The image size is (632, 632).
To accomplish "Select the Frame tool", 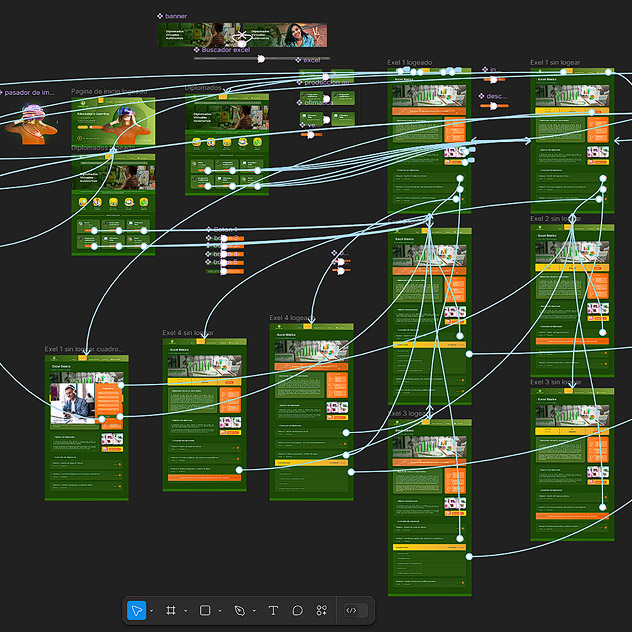I will coord(171,610).
